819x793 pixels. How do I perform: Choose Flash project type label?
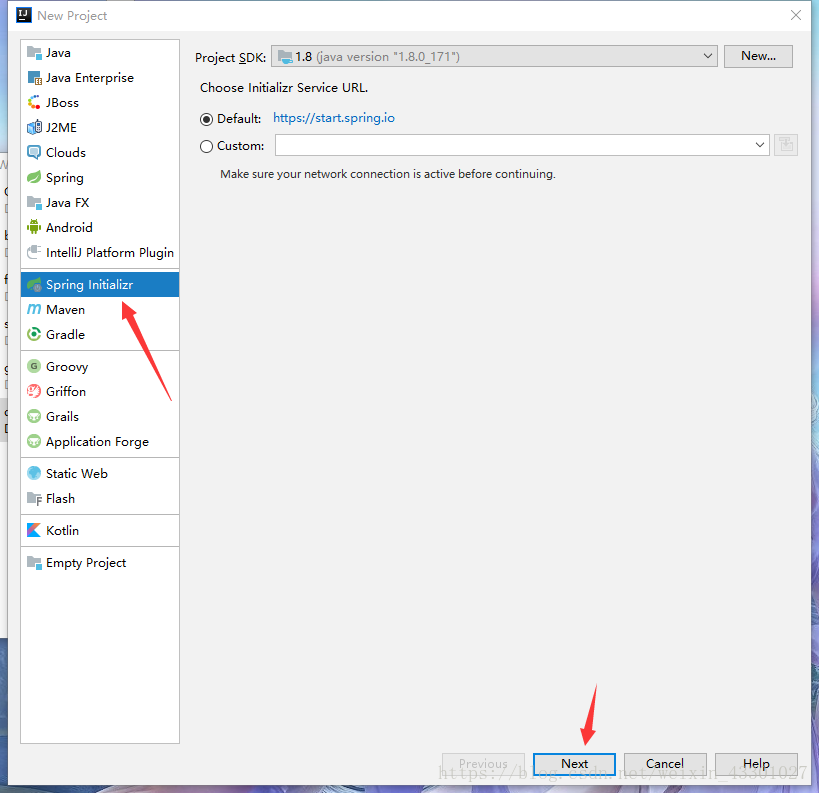click(x=61, y=498)
